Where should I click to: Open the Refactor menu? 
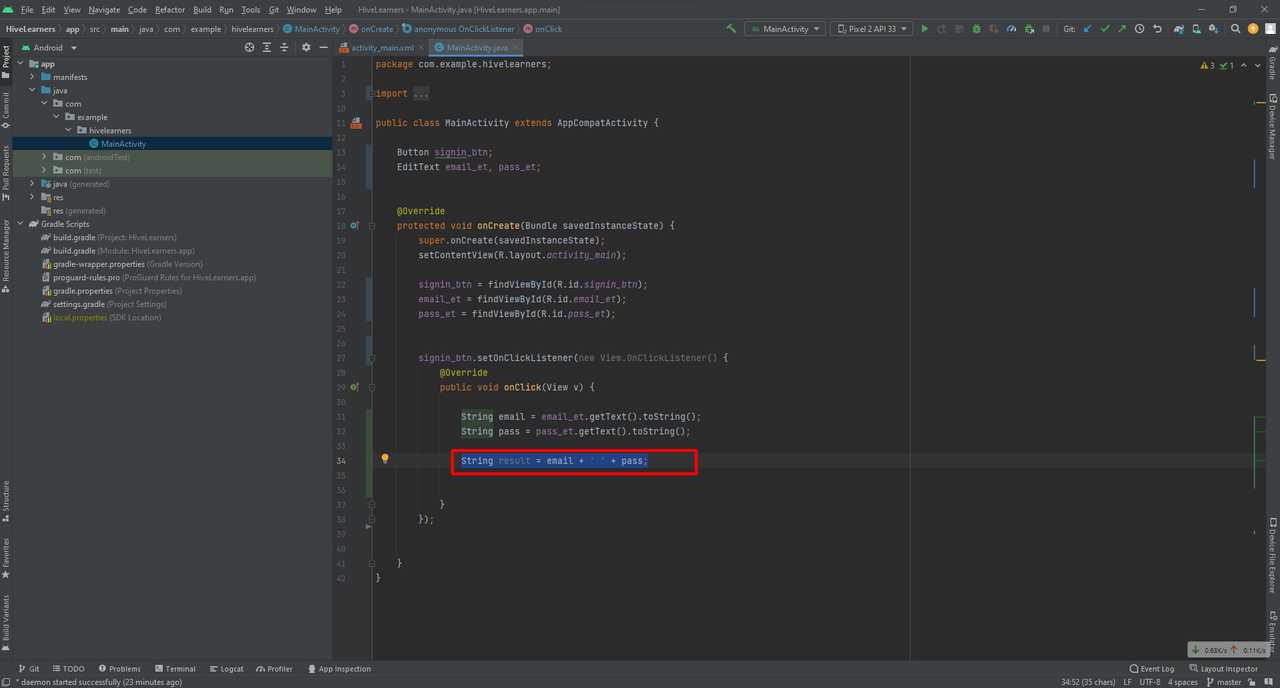click(170, 9)
